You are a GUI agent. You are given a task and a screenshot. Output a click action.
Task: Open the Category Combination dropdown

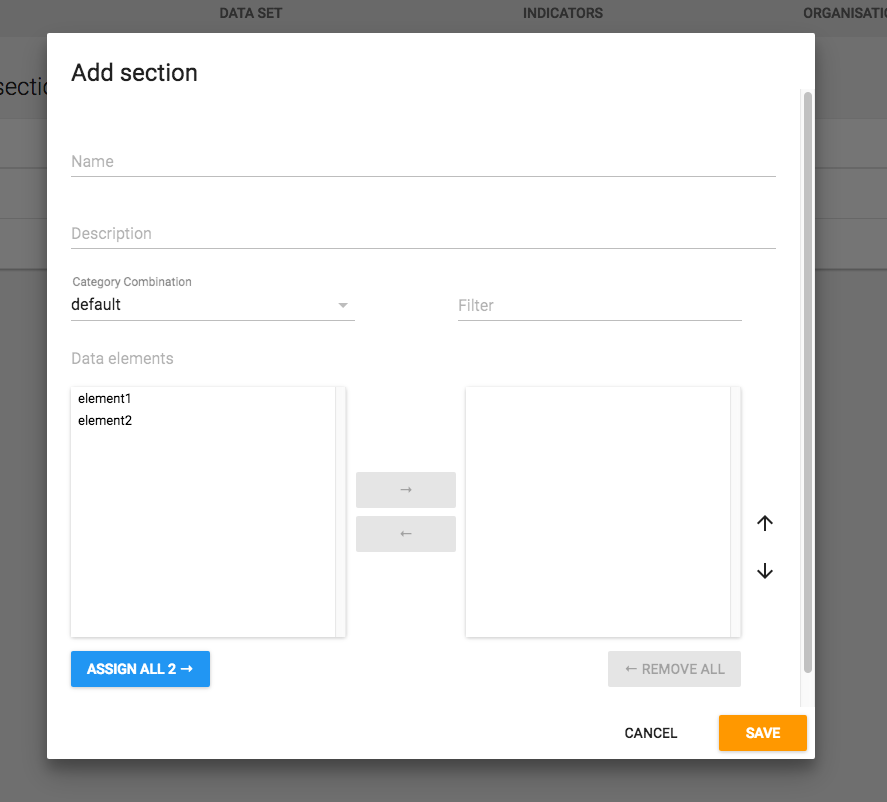[212, 305]
